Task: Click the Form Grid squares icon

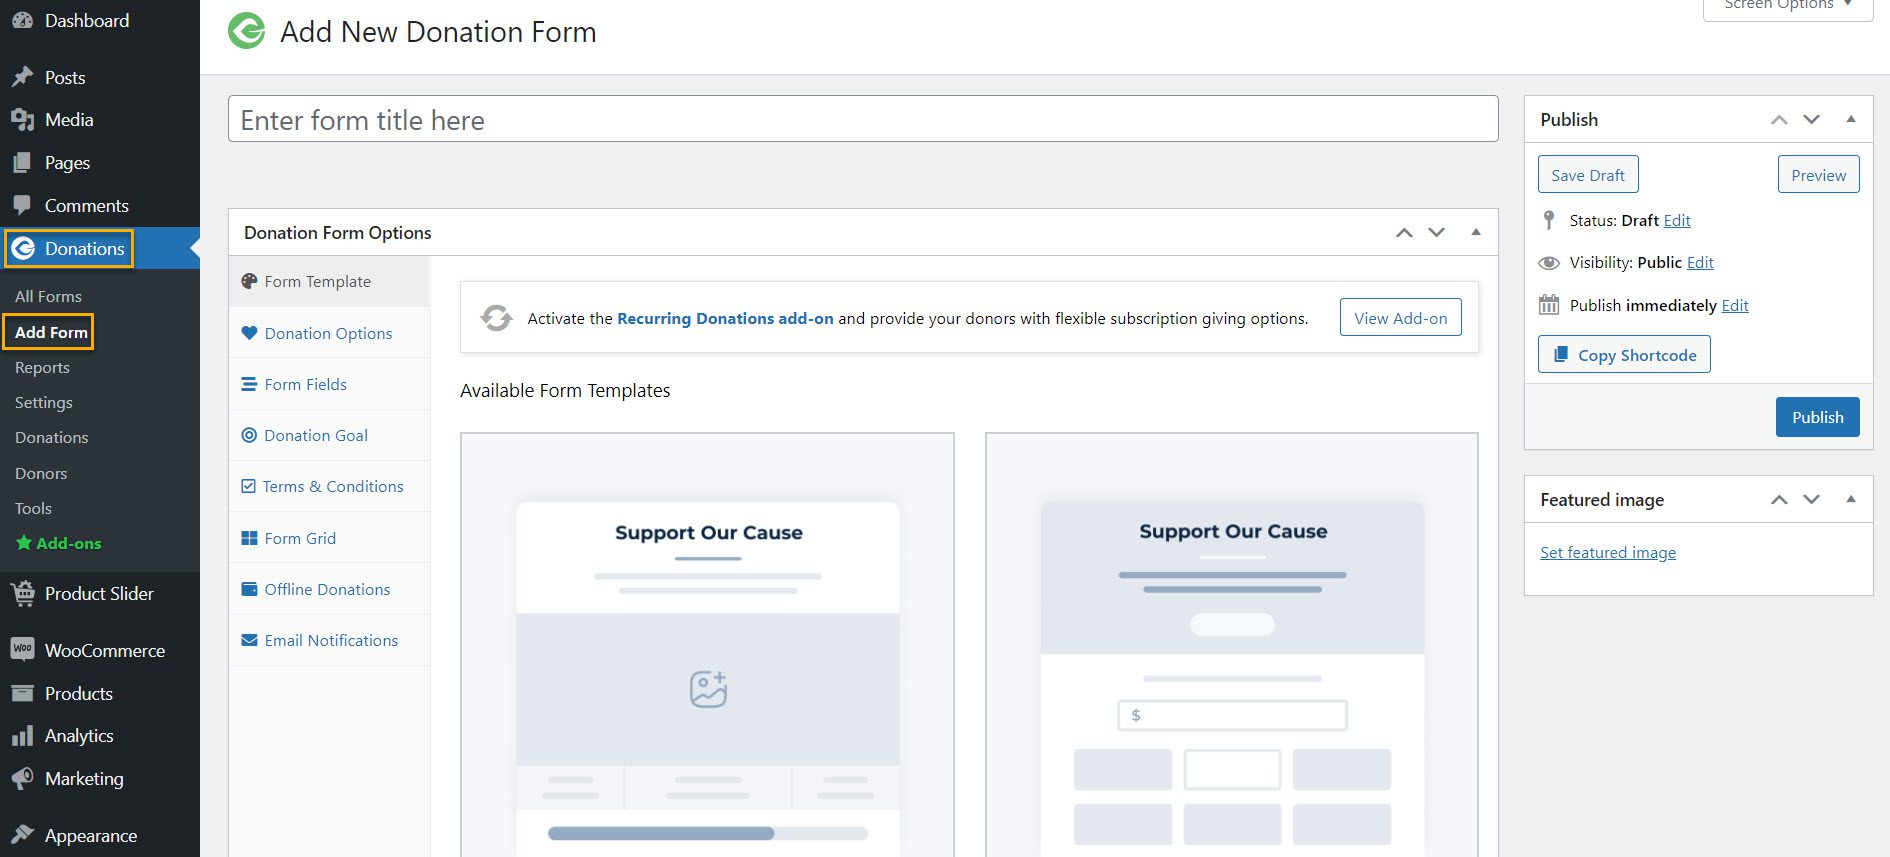Action: pyautogui.click(x=249, y=538)
